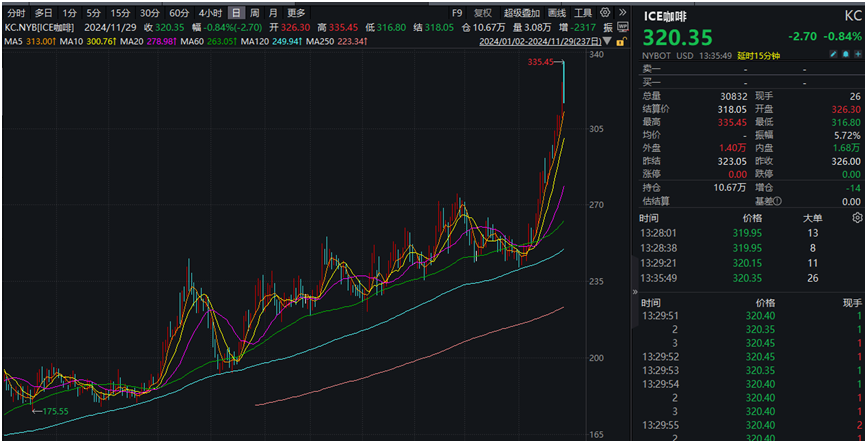Viewport: 867px width, 443px height.
Task: Switch chart to 日 daily period
Action: pos(235,13)
